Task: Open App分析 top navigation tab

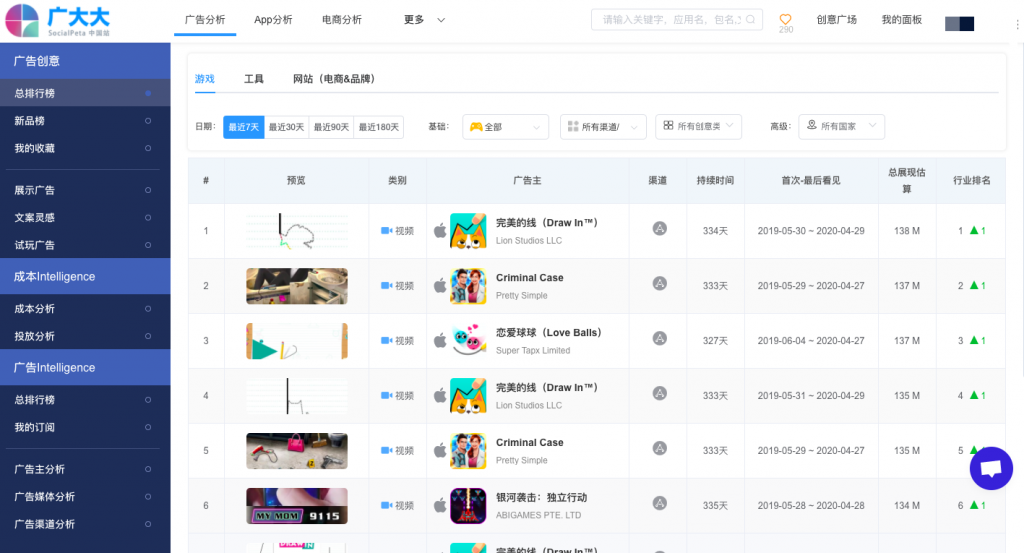Action: click(x=273, y=20)
